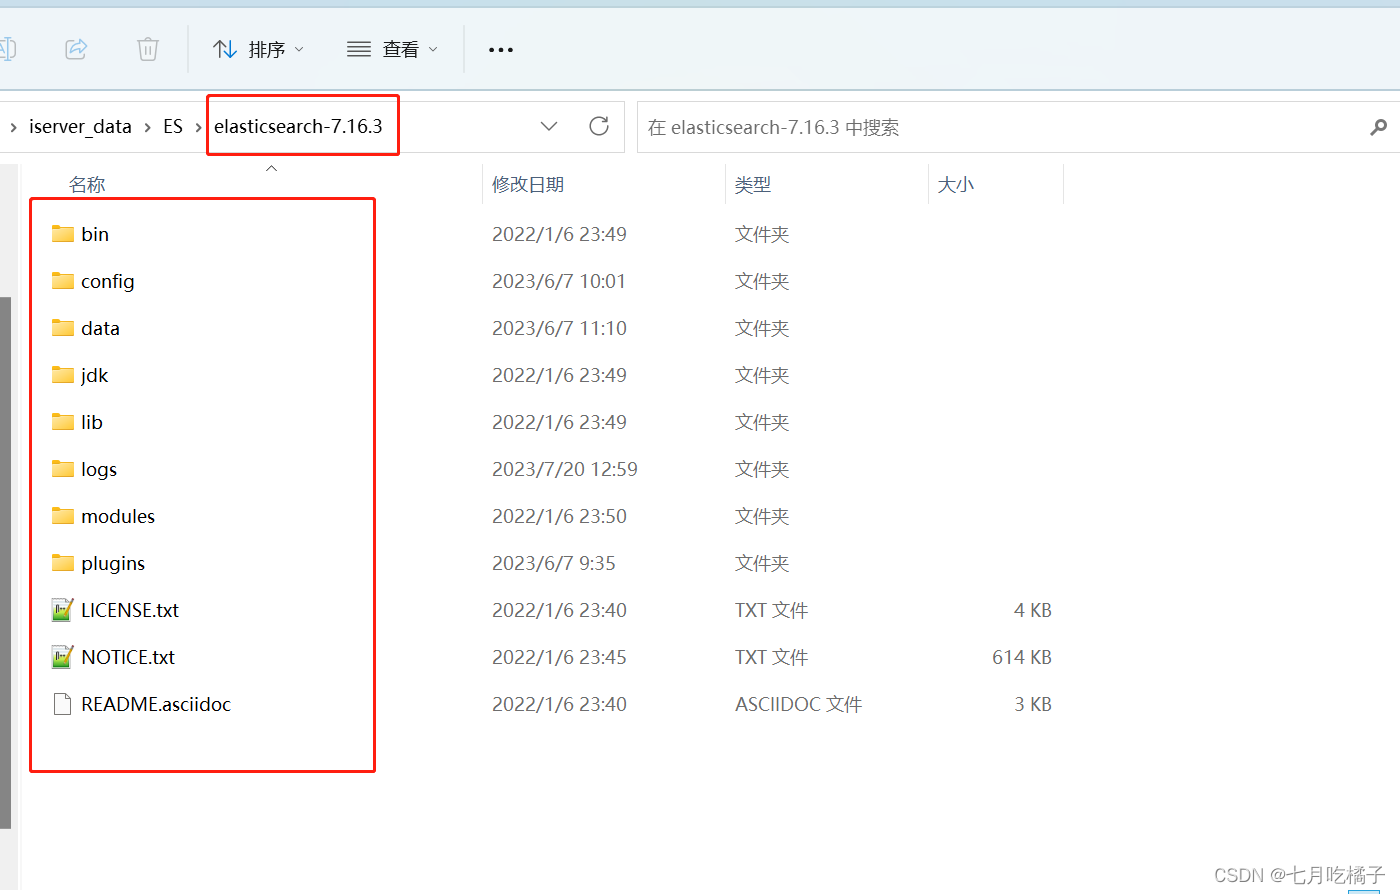The width and height of the screenshot is (1400, 894).
Task: Click type 'ASCIIDOC 文件' of README.asciidoc
Action: tap(798, 704)
